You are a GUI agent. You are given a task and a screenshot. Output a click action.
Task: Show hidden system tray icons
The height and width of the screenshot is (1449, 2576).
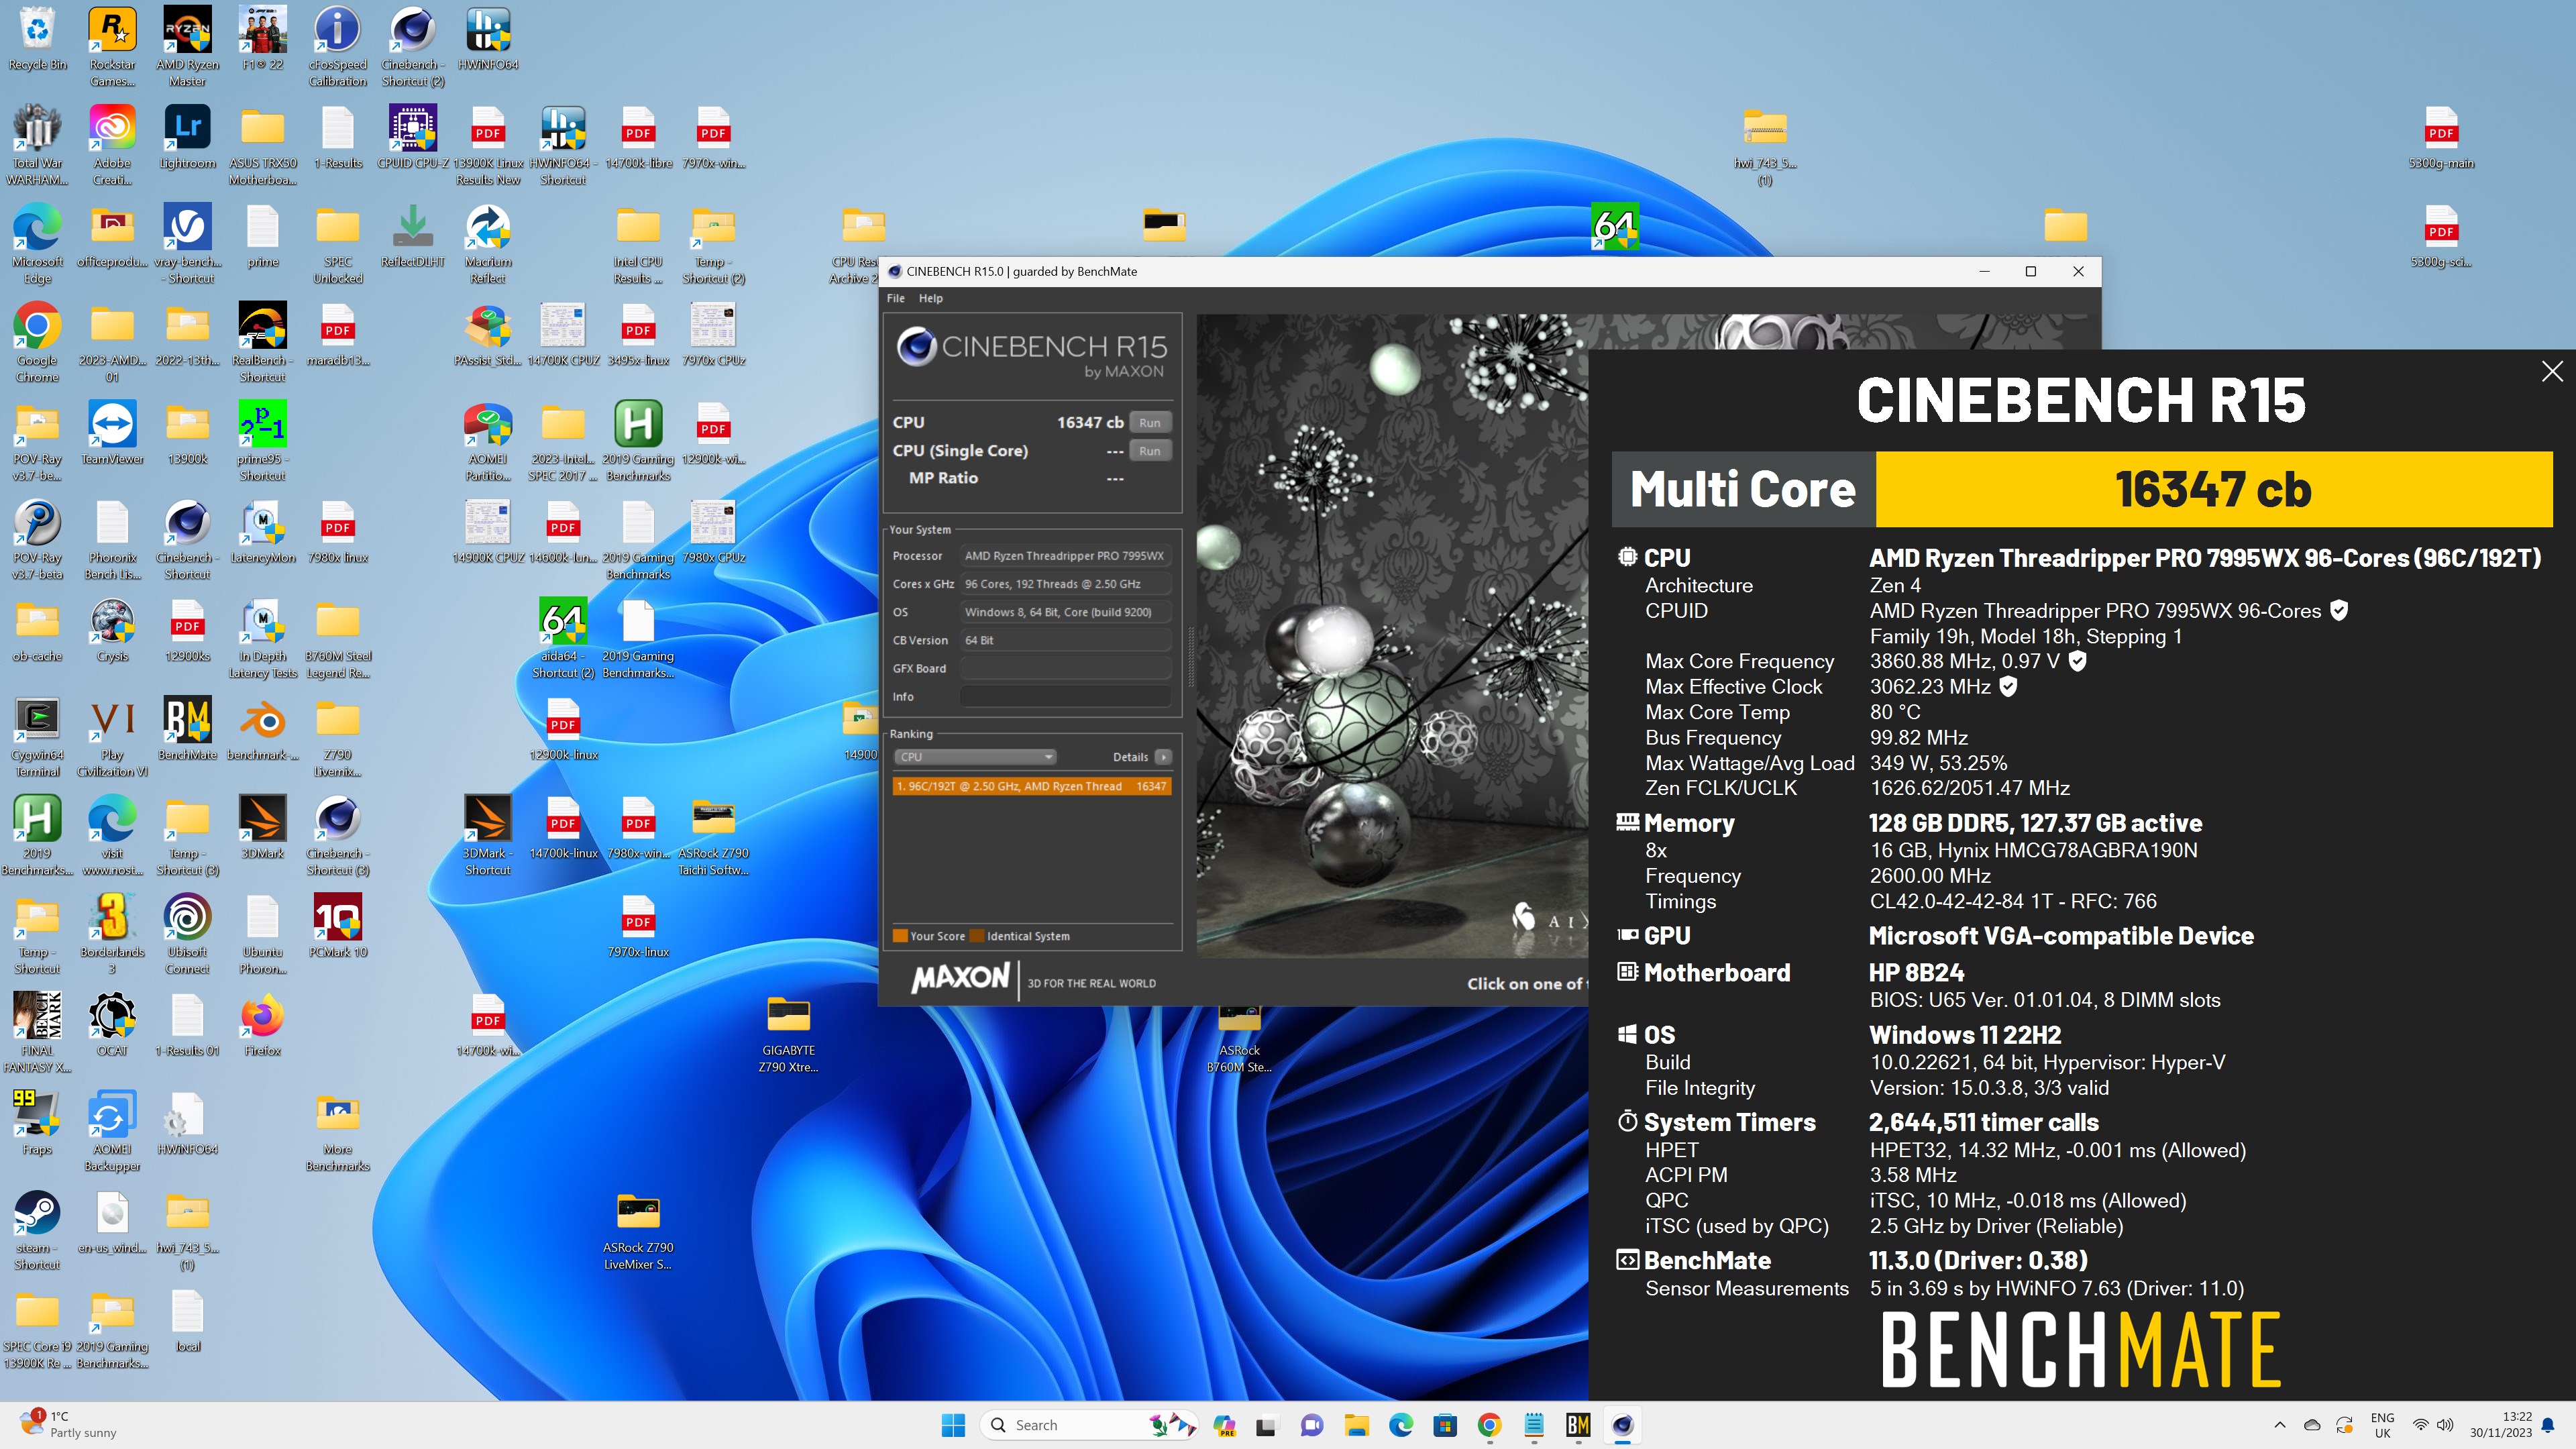pos(2279,1425)
